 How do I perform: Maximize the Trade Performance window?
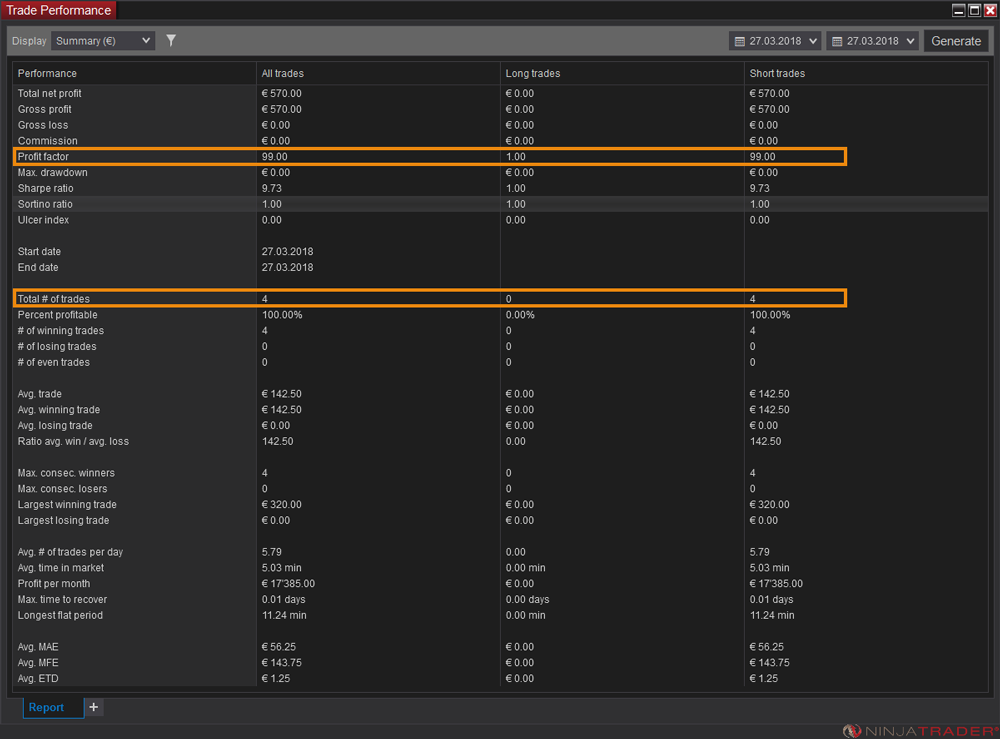pos(974,10)
